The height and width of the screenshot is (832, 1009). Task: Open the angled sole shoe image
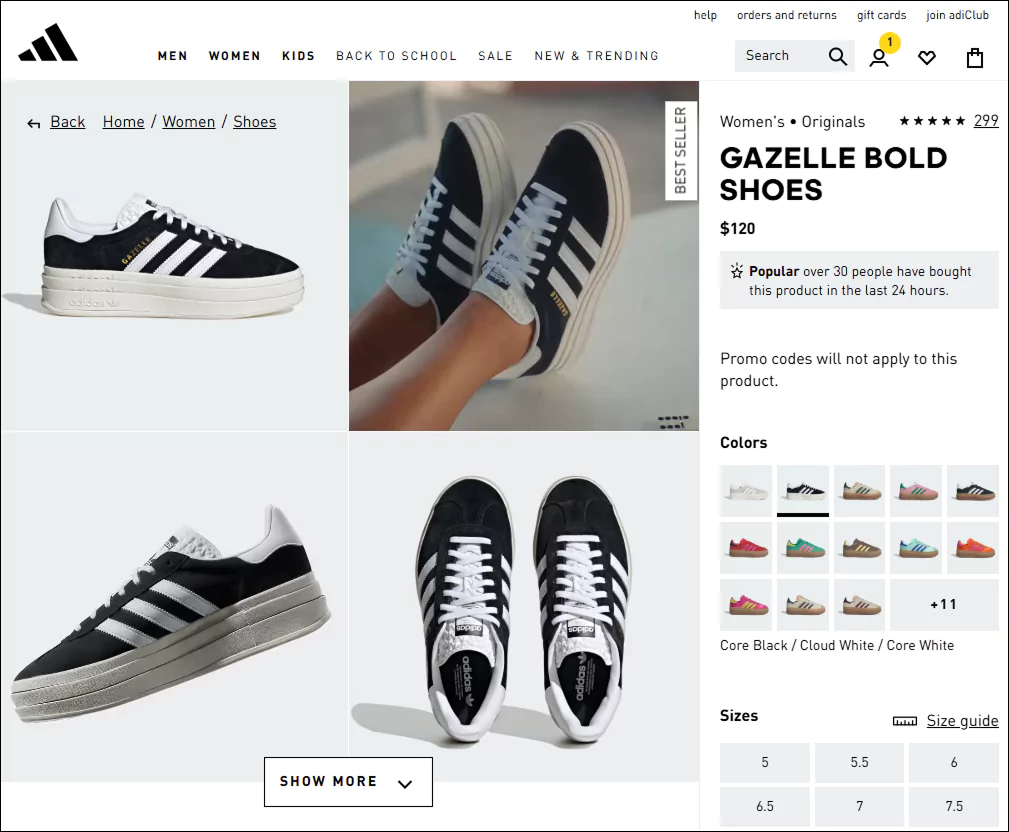click(174, 607)
